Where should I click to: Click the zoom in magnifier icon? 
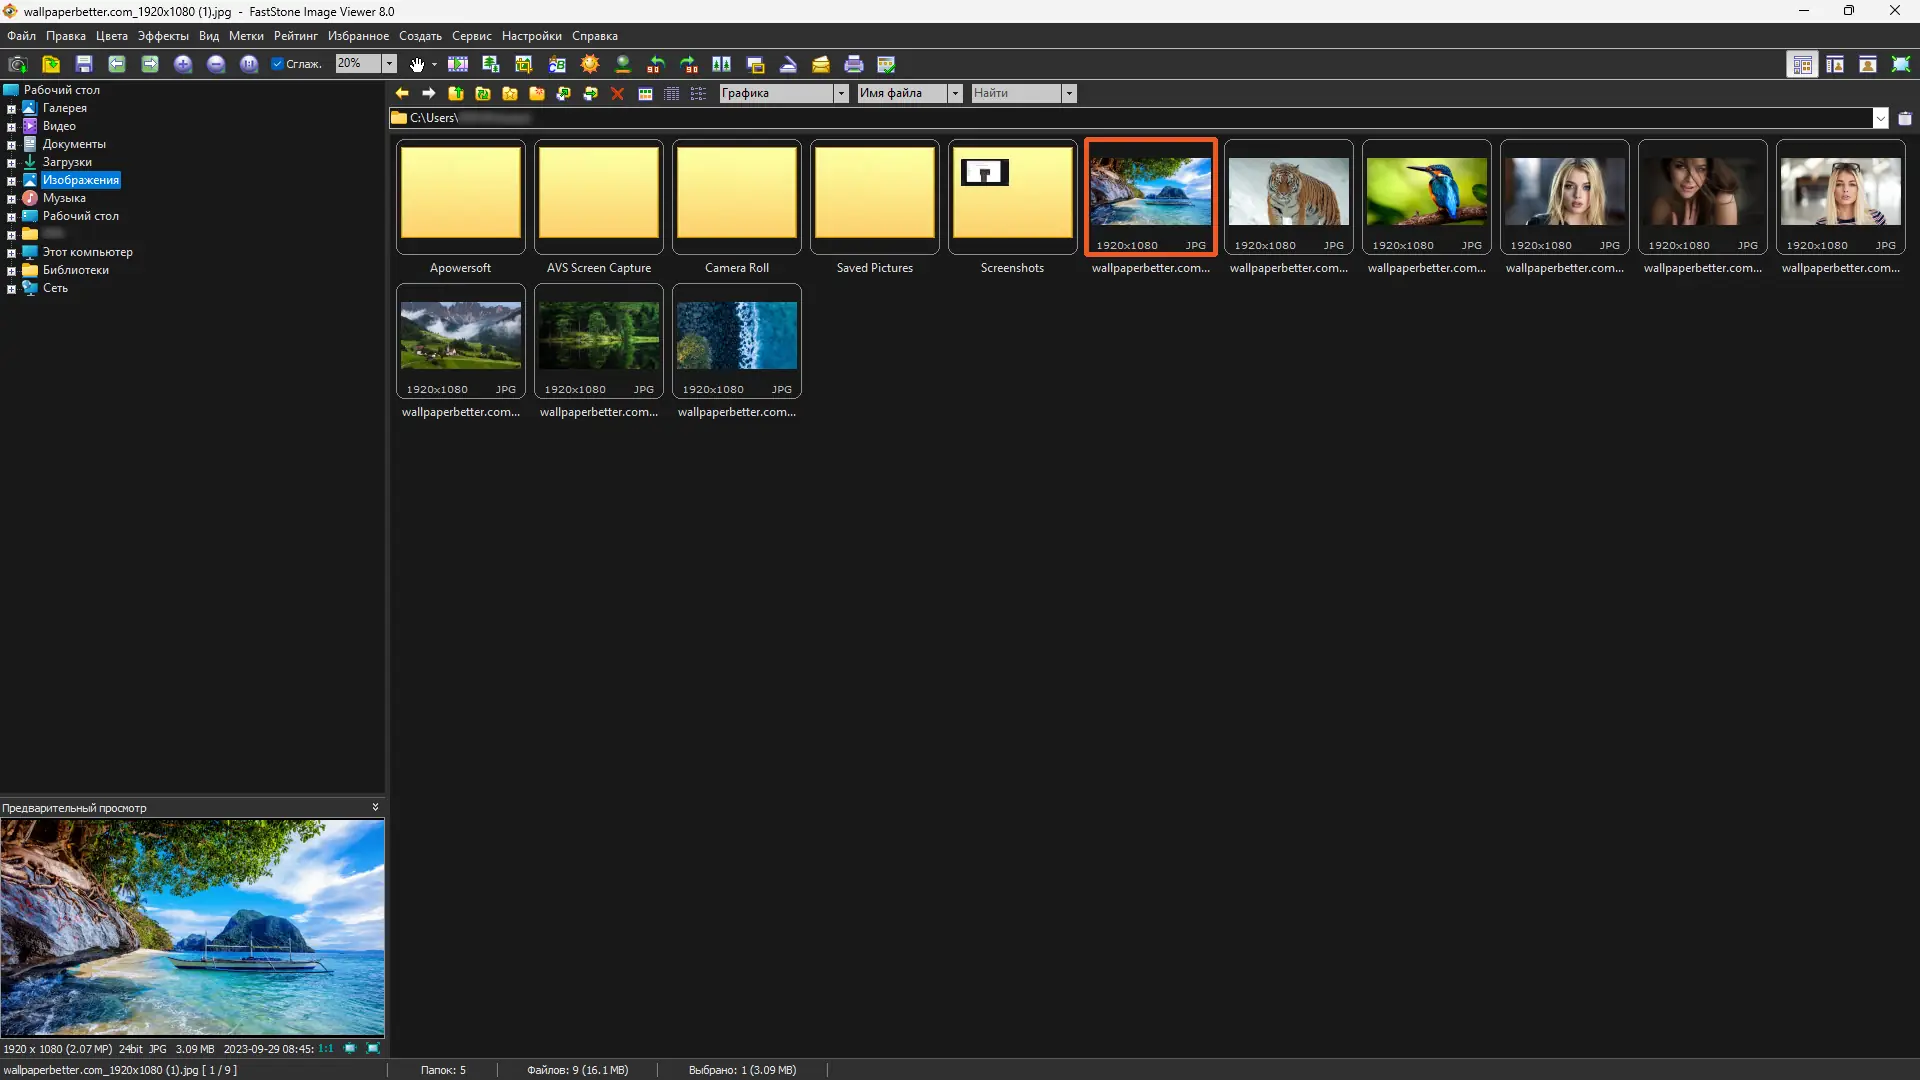(183, 64)
